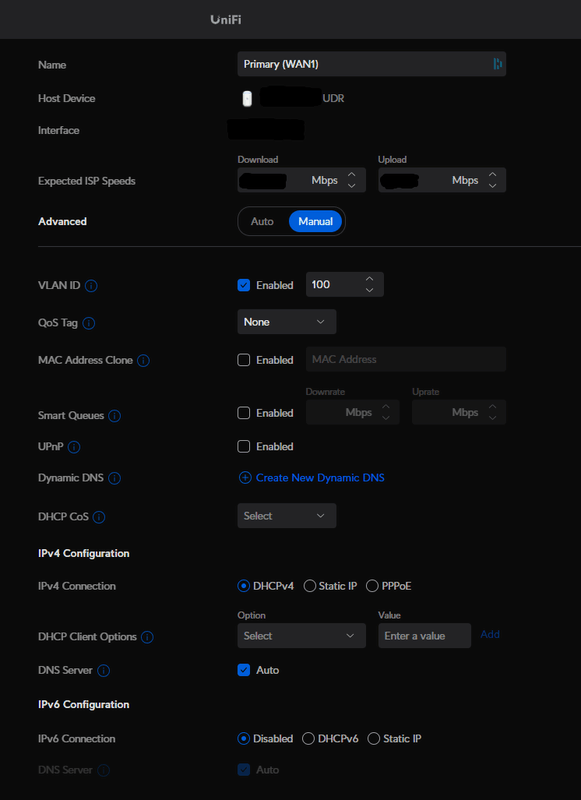Click the Smart Queues info icon
The height and width of the screenshot is (800, 581).
115,416
